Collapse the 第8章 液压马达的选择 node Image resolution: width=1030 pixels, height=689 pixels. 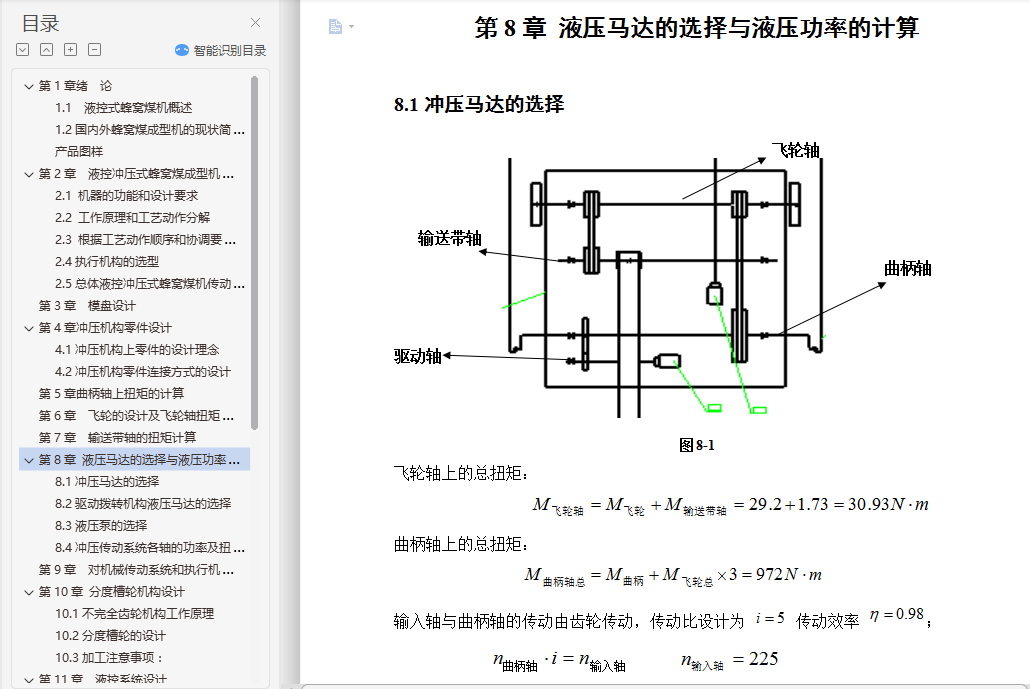pos(29,460)
